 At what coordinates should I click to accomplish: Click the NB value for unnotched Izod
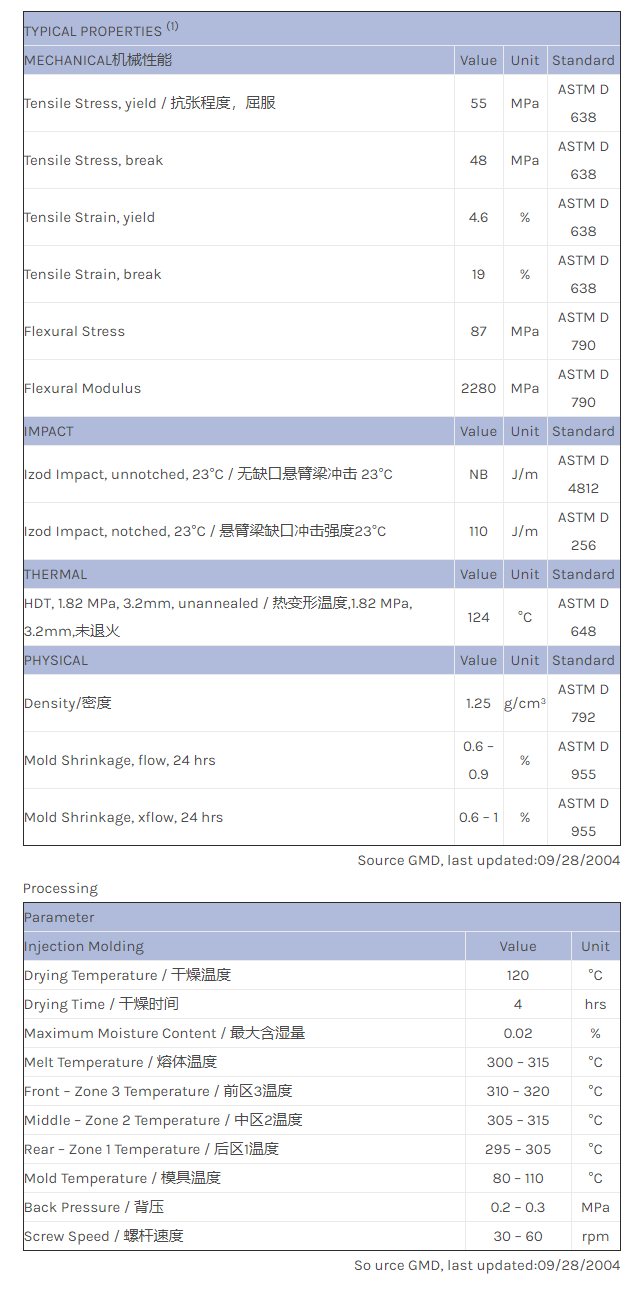pos(478,474)
